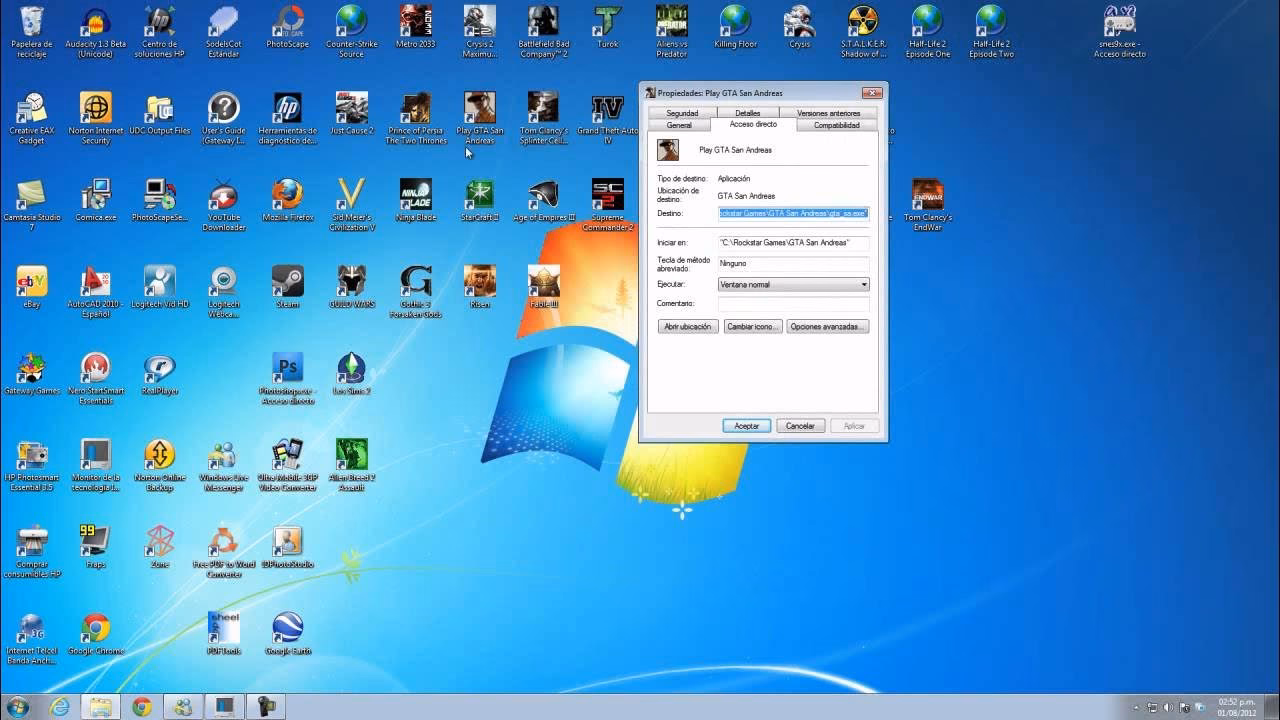Select the Supreme Commander 2 desktop icon
The height and width of the screenshot is (720, 1280).
607,204
